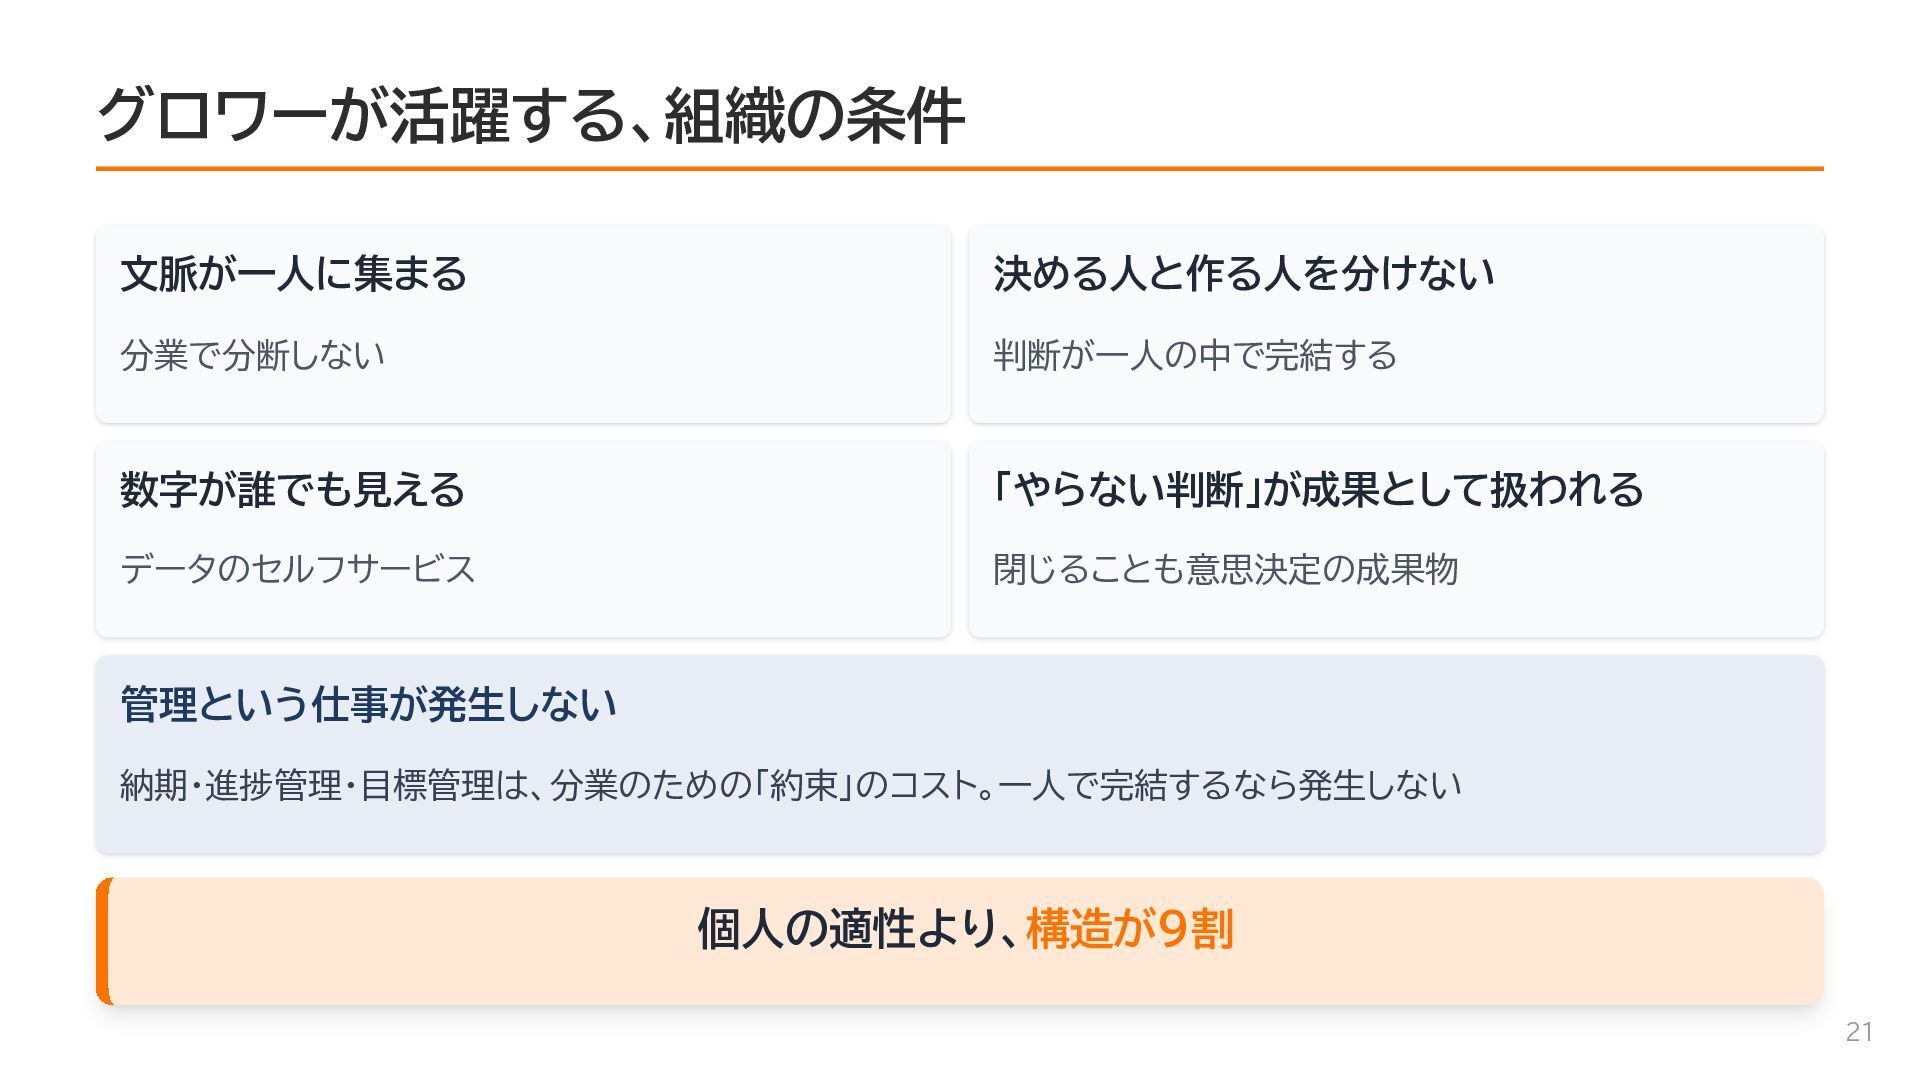Click the orange underline below the title
This screenshot has height=1080, width=1920.
pyautogui.click(x=960, y=169)
